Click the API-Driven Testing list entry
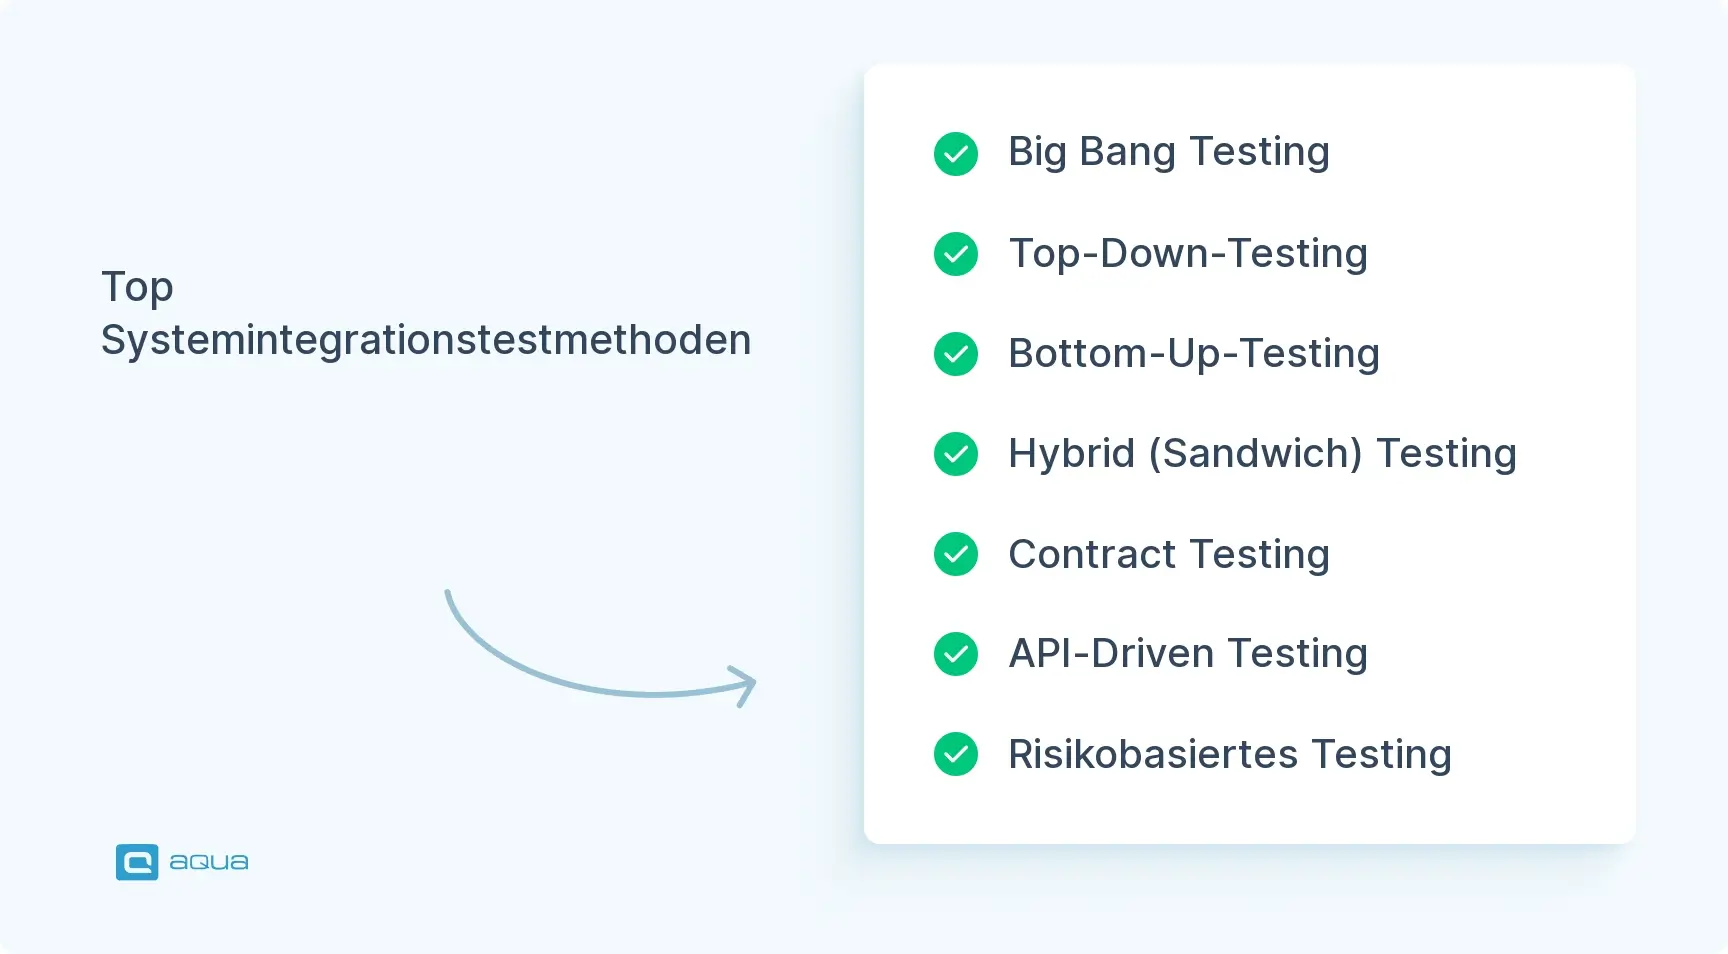 [x=1187, y=653]
